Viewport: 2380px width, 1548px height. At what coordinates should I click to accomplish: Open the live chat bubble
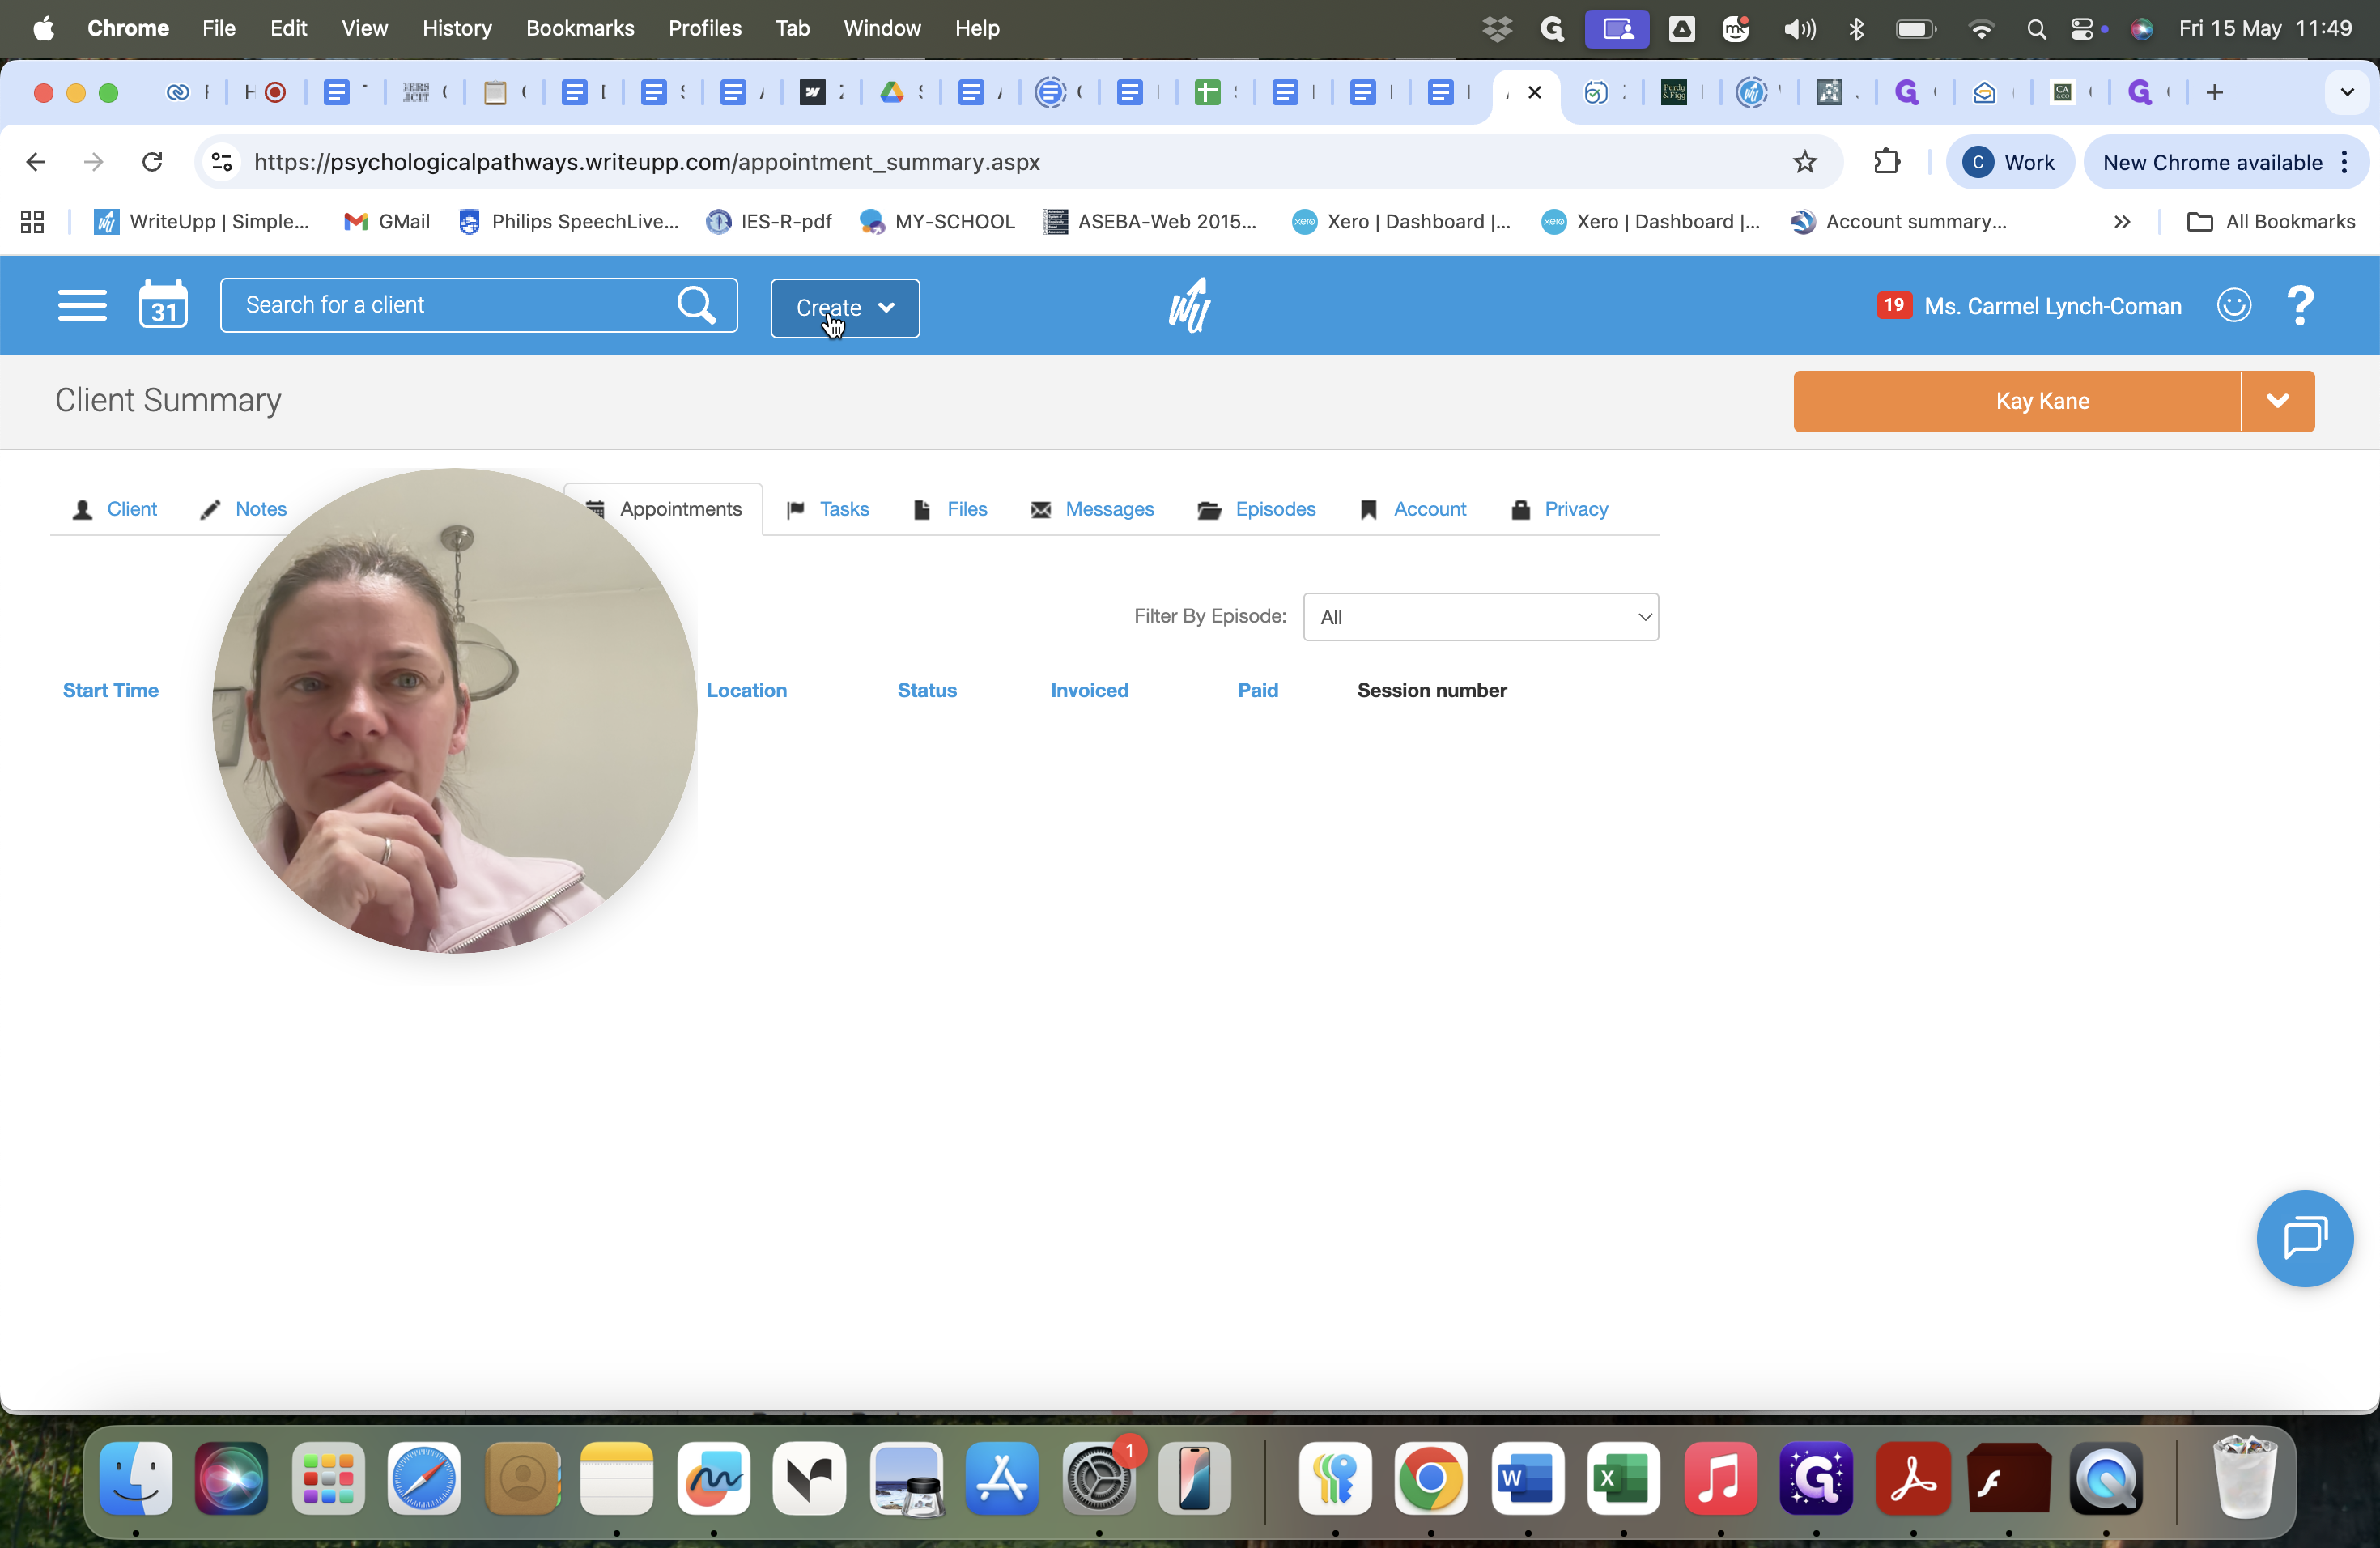coord(2304,1238)
